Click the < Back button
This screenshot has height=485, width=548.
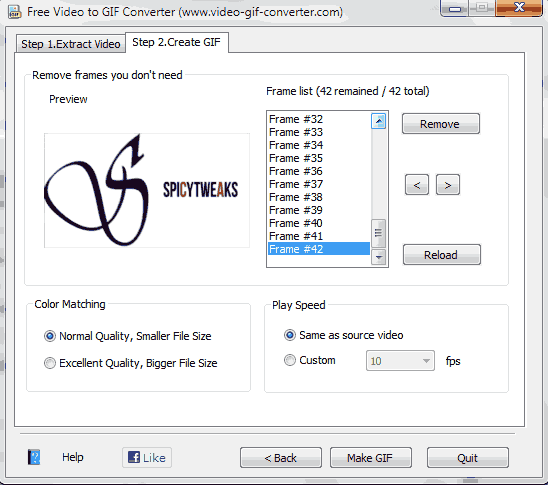[x=281, y=458]
